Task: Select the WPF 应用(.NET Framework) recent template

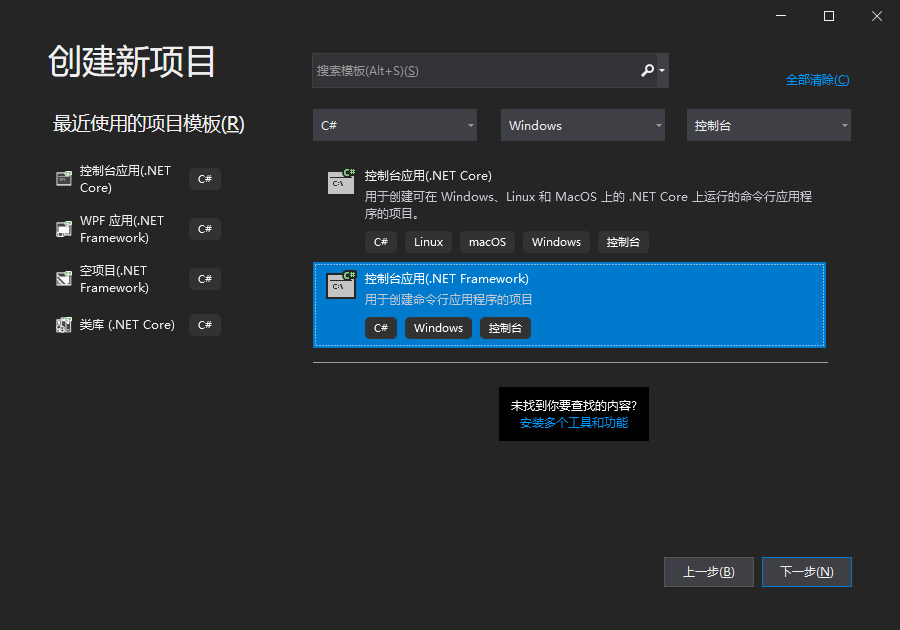Action: tap(120, 229)
